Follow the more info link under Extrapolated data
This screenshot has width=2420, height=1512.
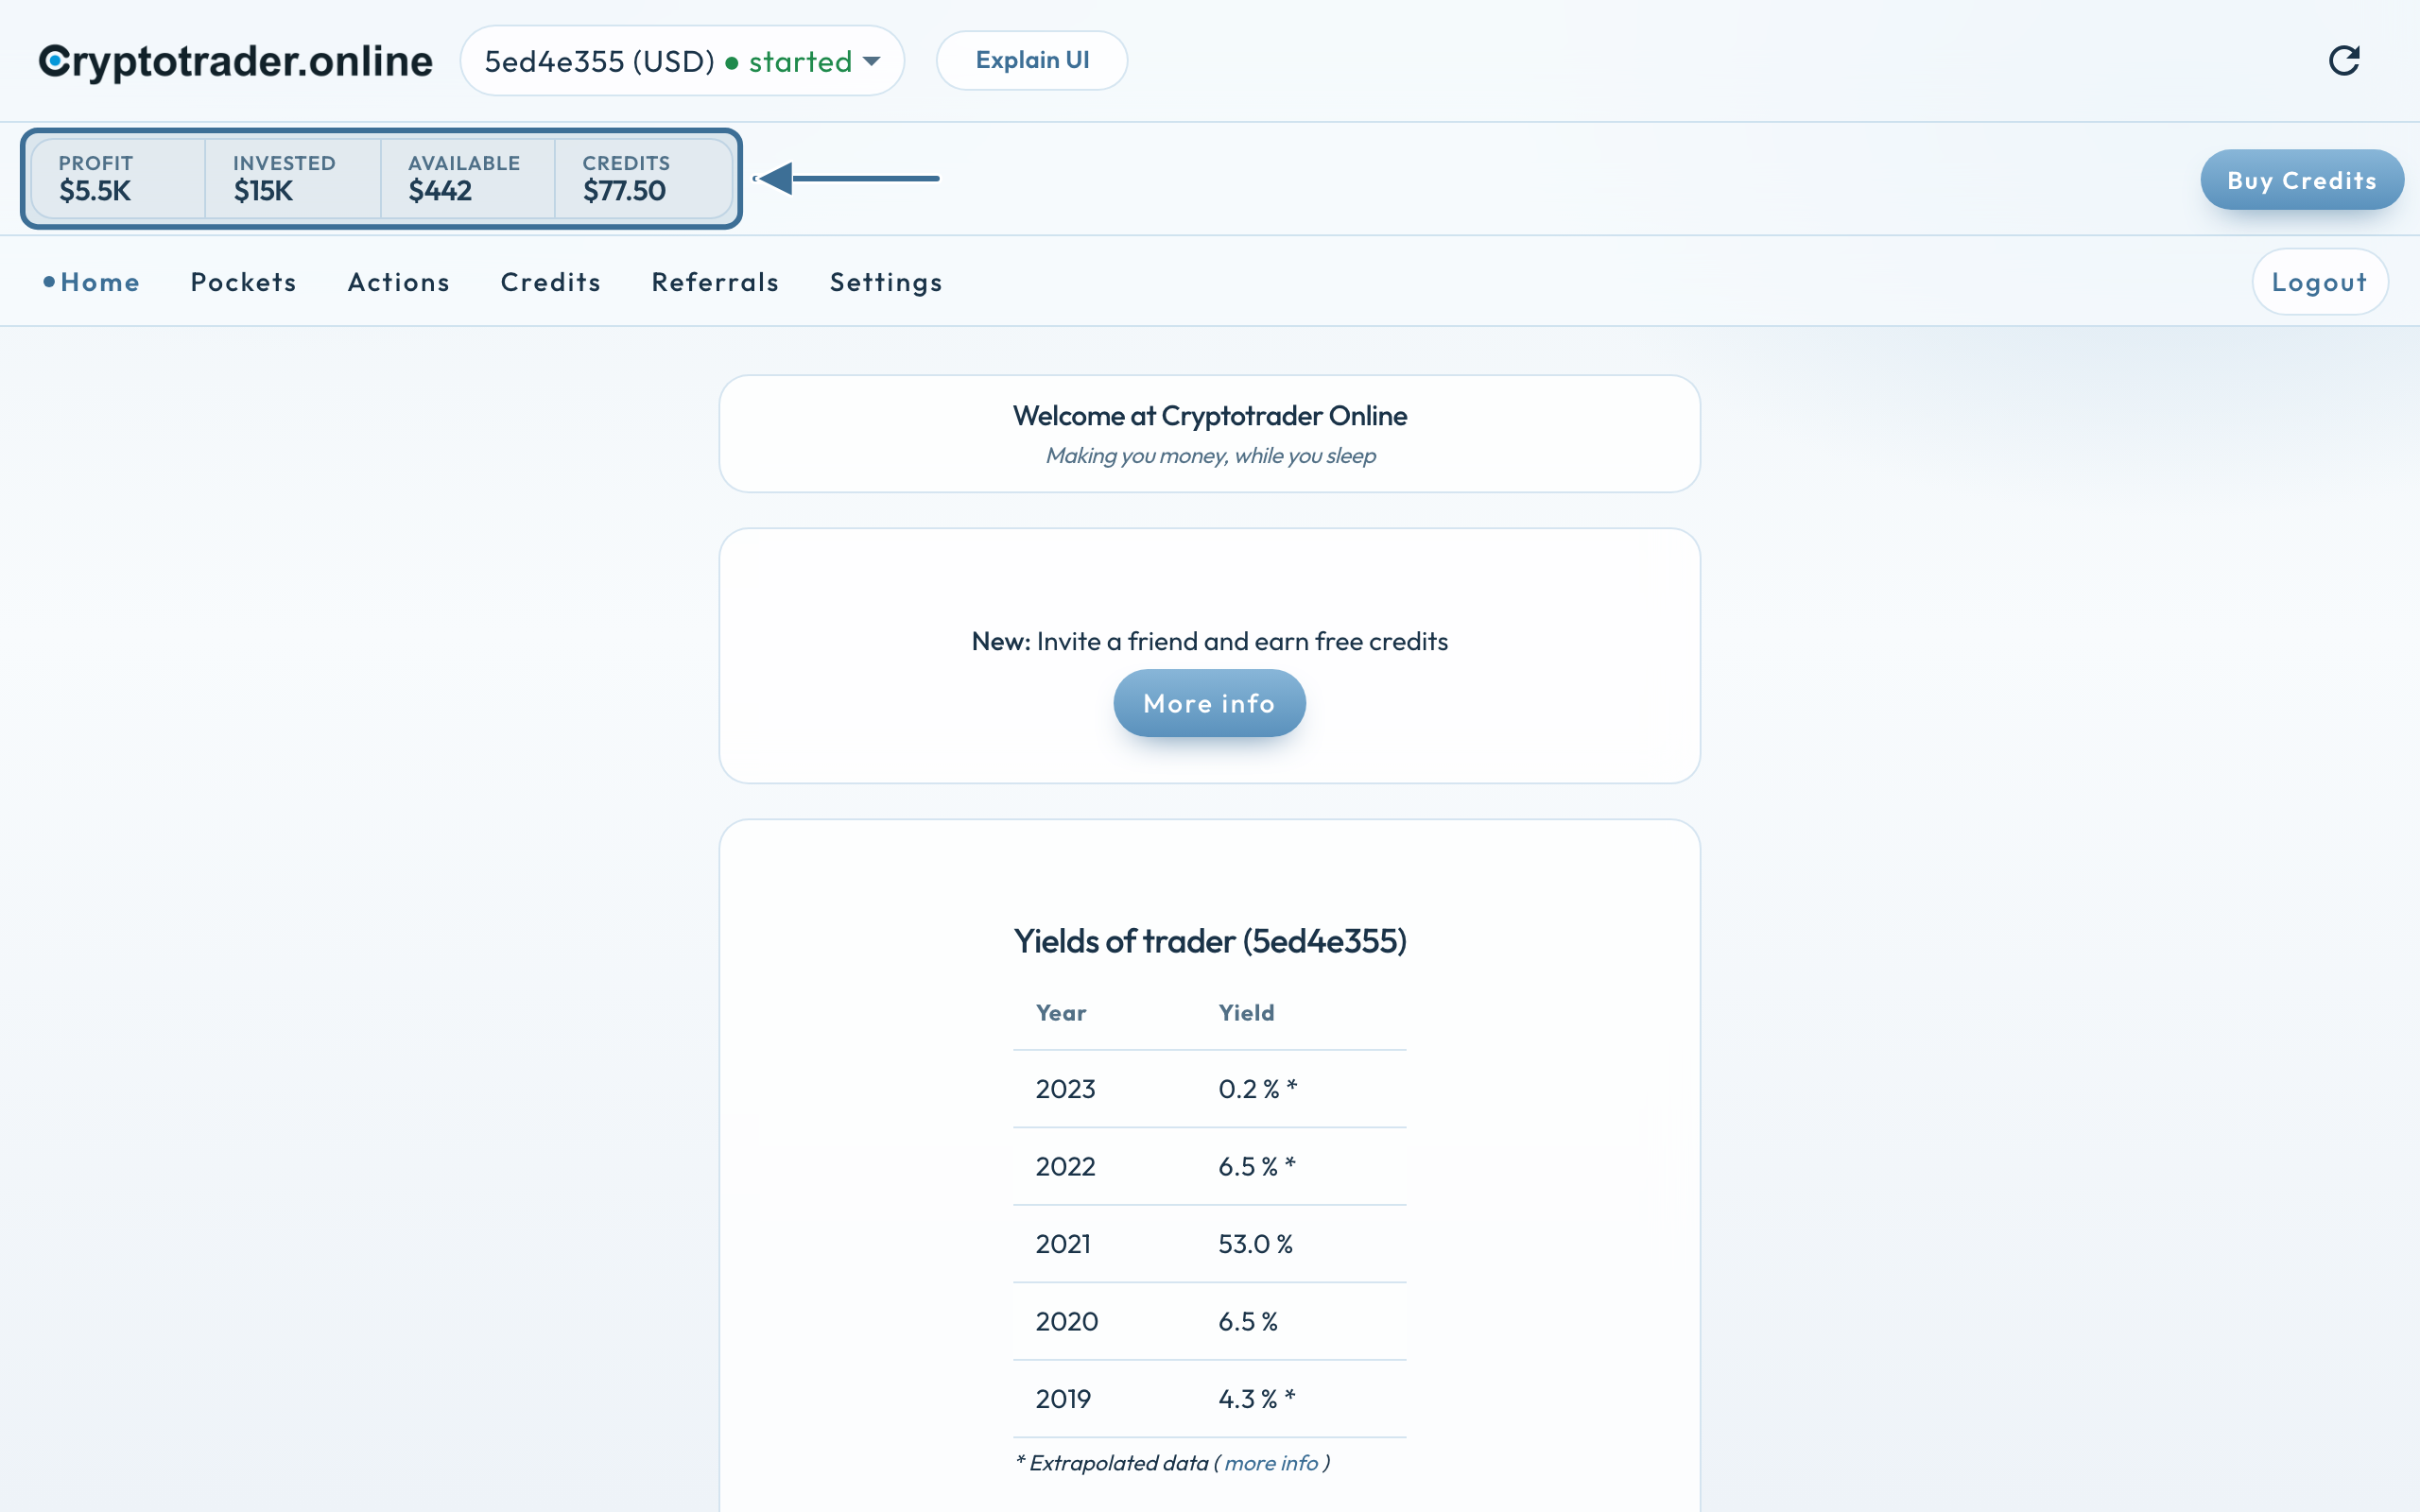[1271, 1463]
